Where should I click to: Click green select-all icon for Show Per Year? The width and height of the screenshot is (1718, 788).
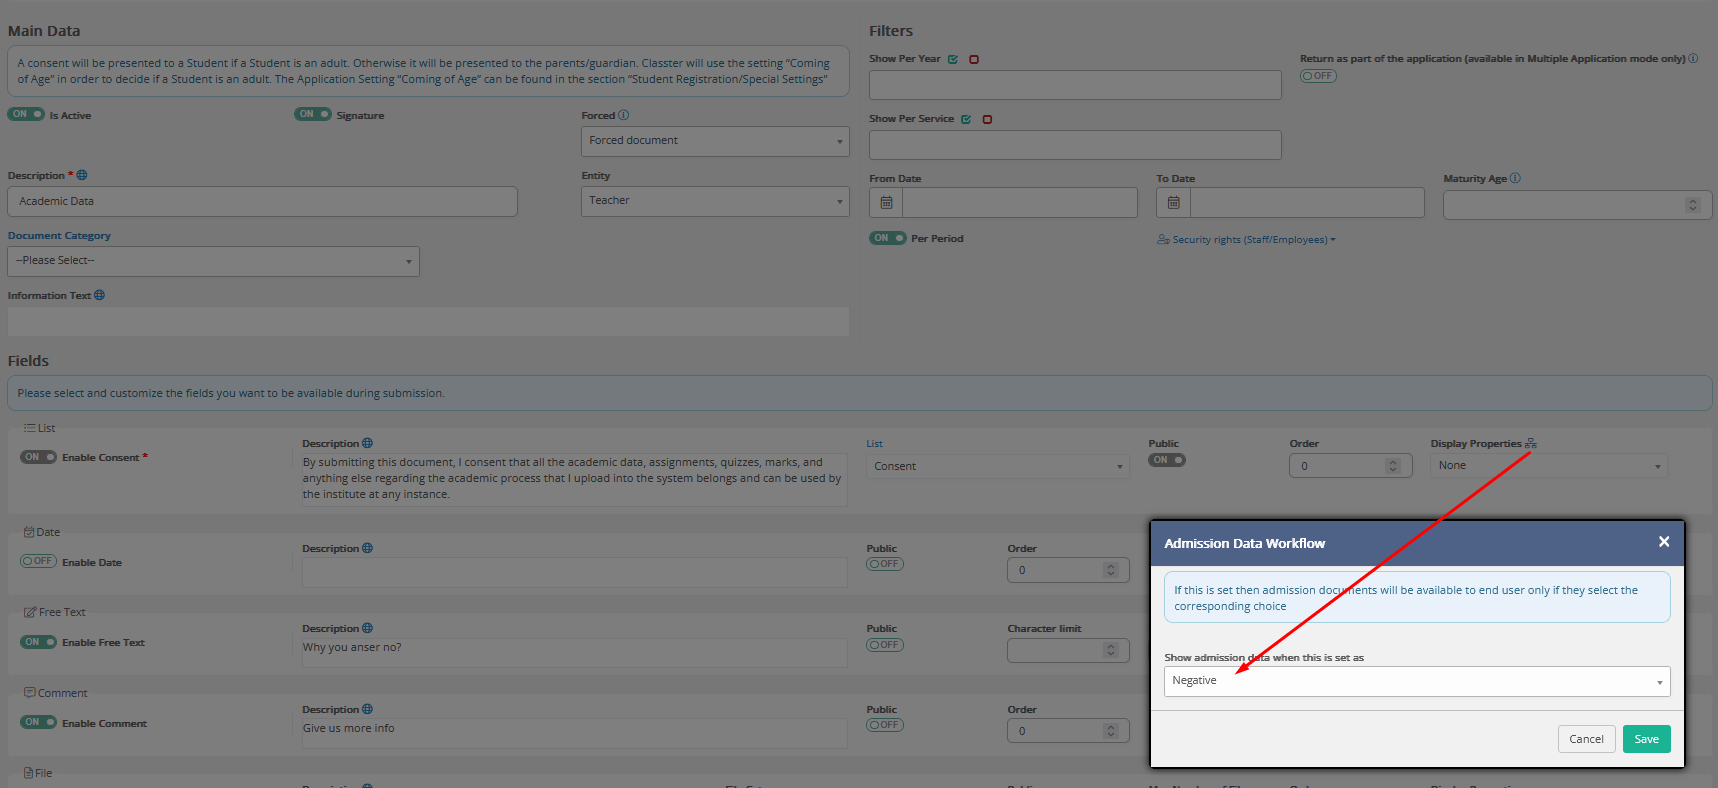(953, 59)
